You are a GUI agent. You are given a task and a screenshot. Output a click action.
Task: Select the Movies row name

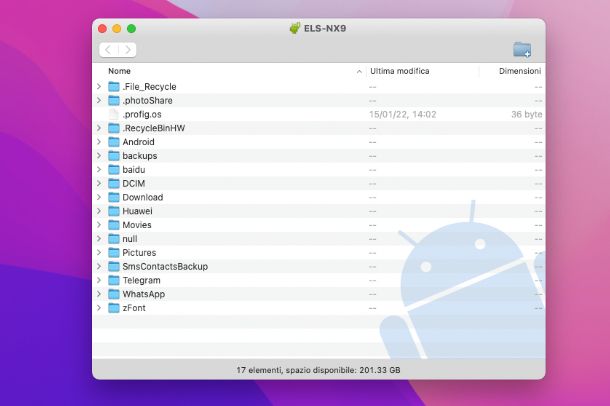pos(137,225)
